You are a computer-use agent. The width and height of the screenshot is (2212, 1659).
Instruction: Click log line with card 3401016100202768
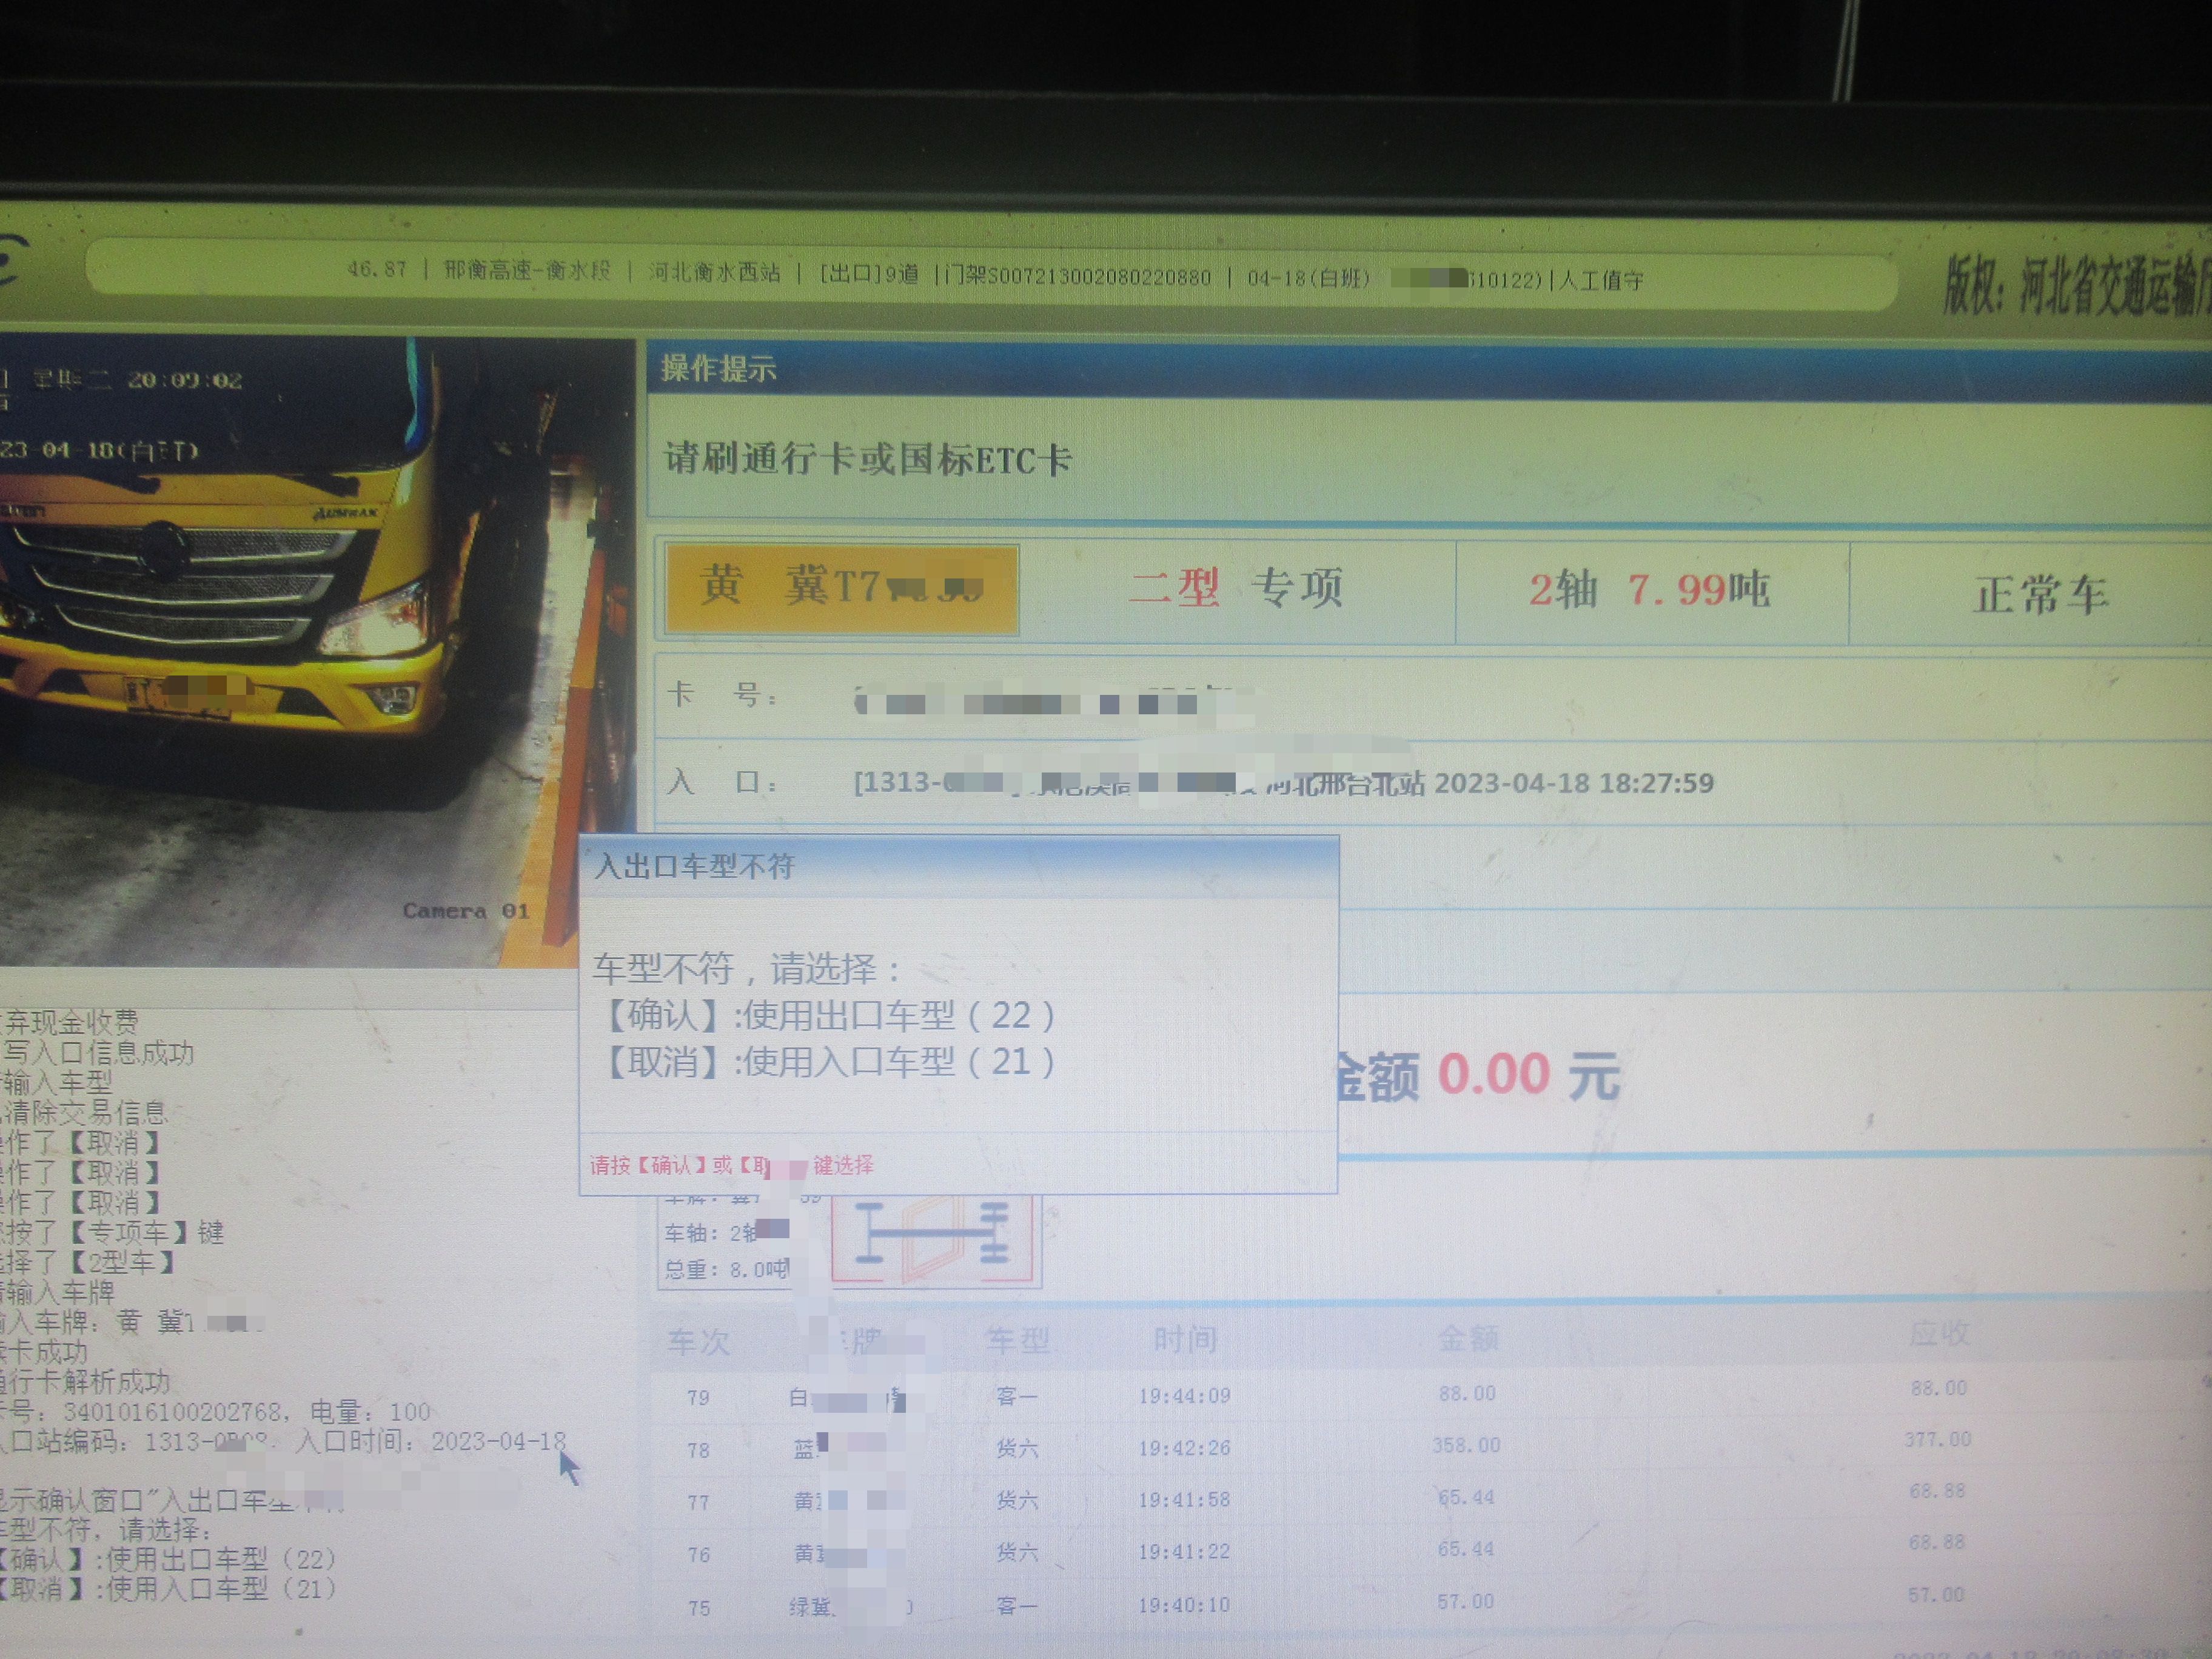pos(216,1412)
